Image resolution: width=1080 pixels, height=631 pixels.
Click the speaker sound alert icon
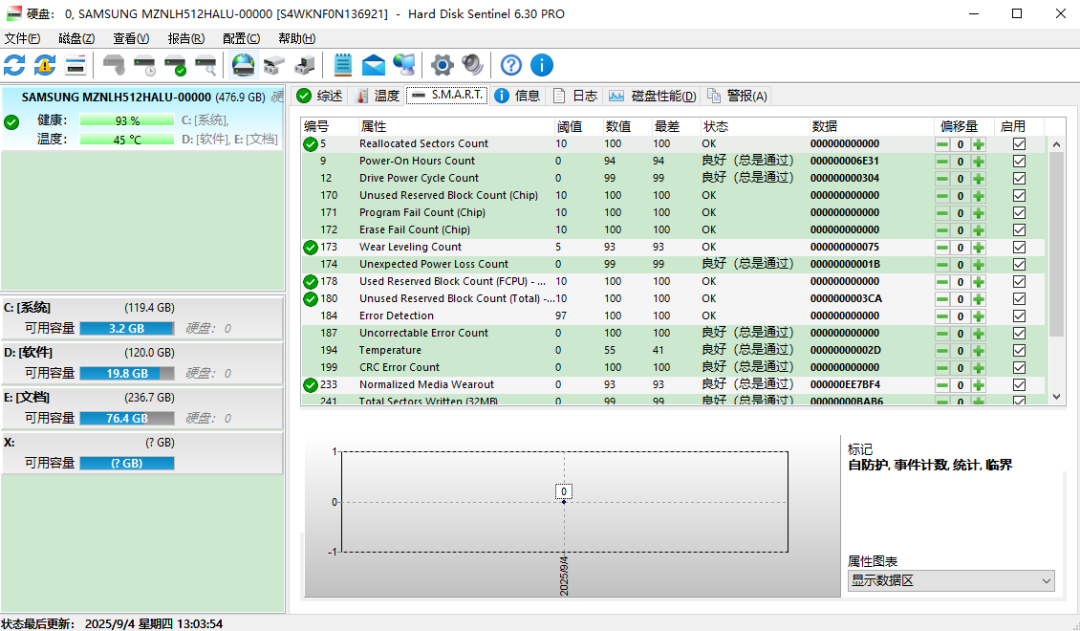click(472, 66)
